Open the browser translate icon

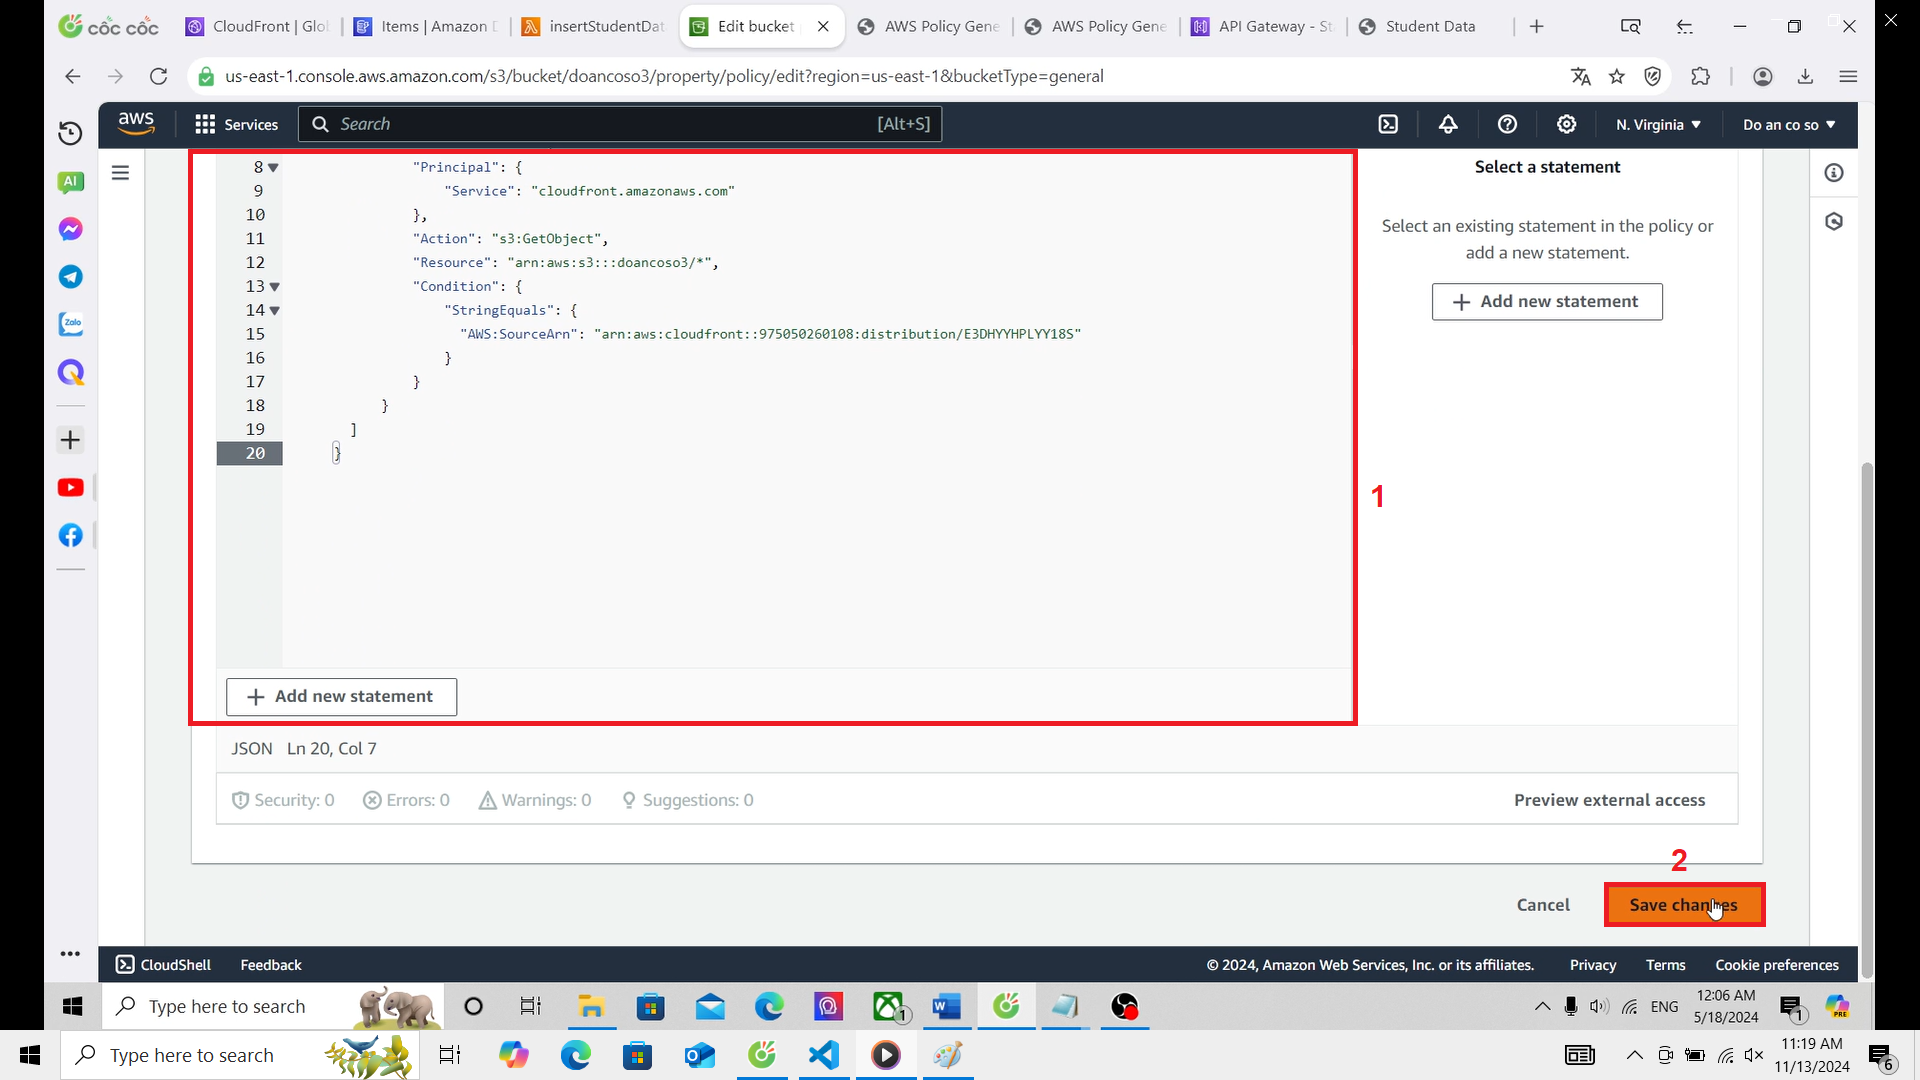(1581, 76)
